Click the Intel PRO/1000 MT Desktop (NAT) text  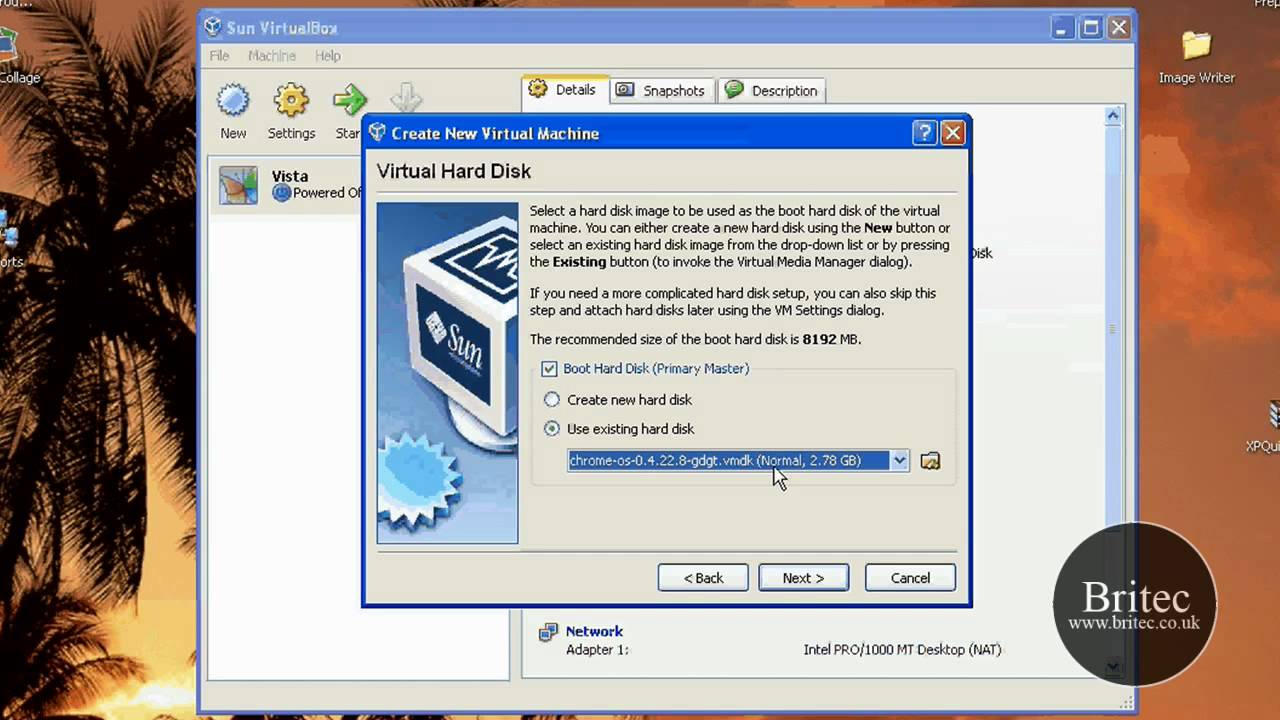pyautogui.click(x=902, y=650)
